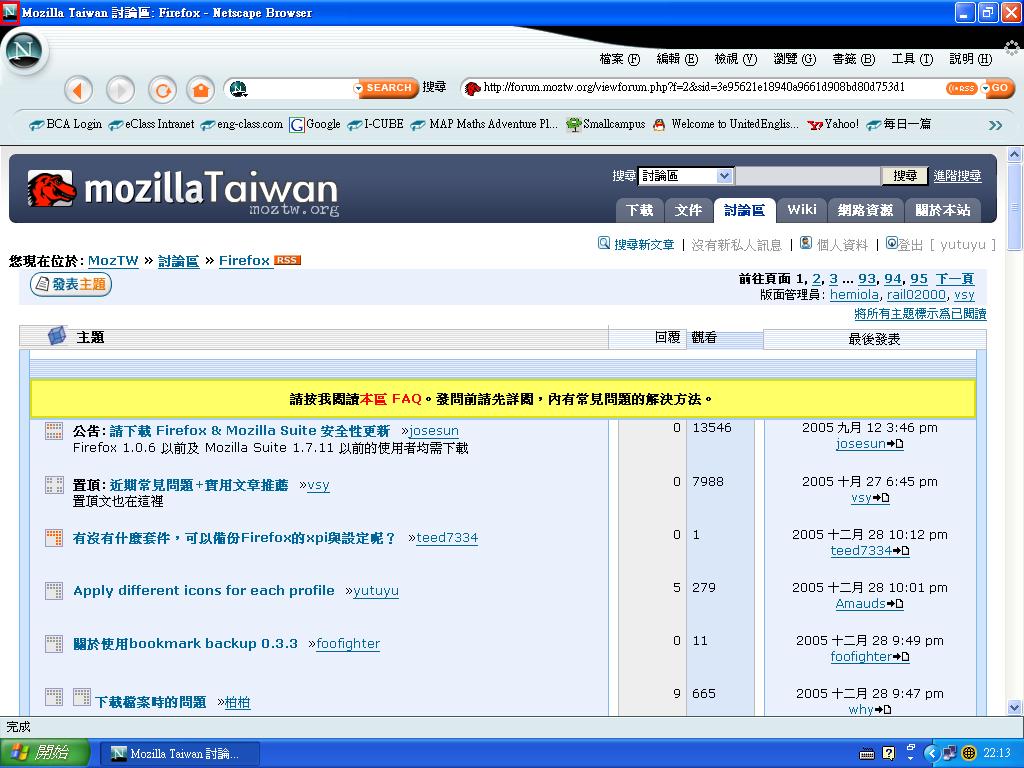Image resolution: width=1024 pixels, height=768 pixels.
Task: Open the search engine dropdown arrow
Action: point(358,88)
